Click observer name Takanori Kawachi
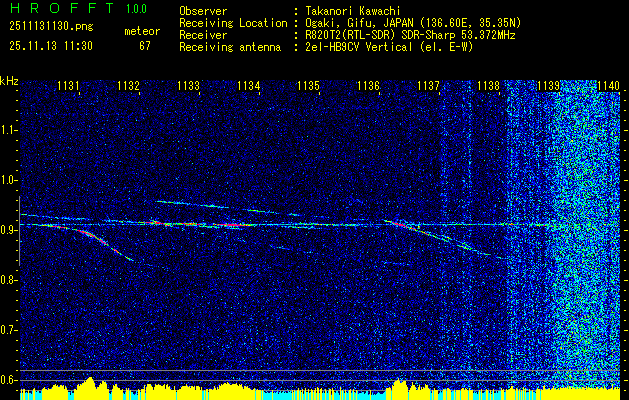The height and width of the screenshot is (400, 629). (x=353, y=11)
